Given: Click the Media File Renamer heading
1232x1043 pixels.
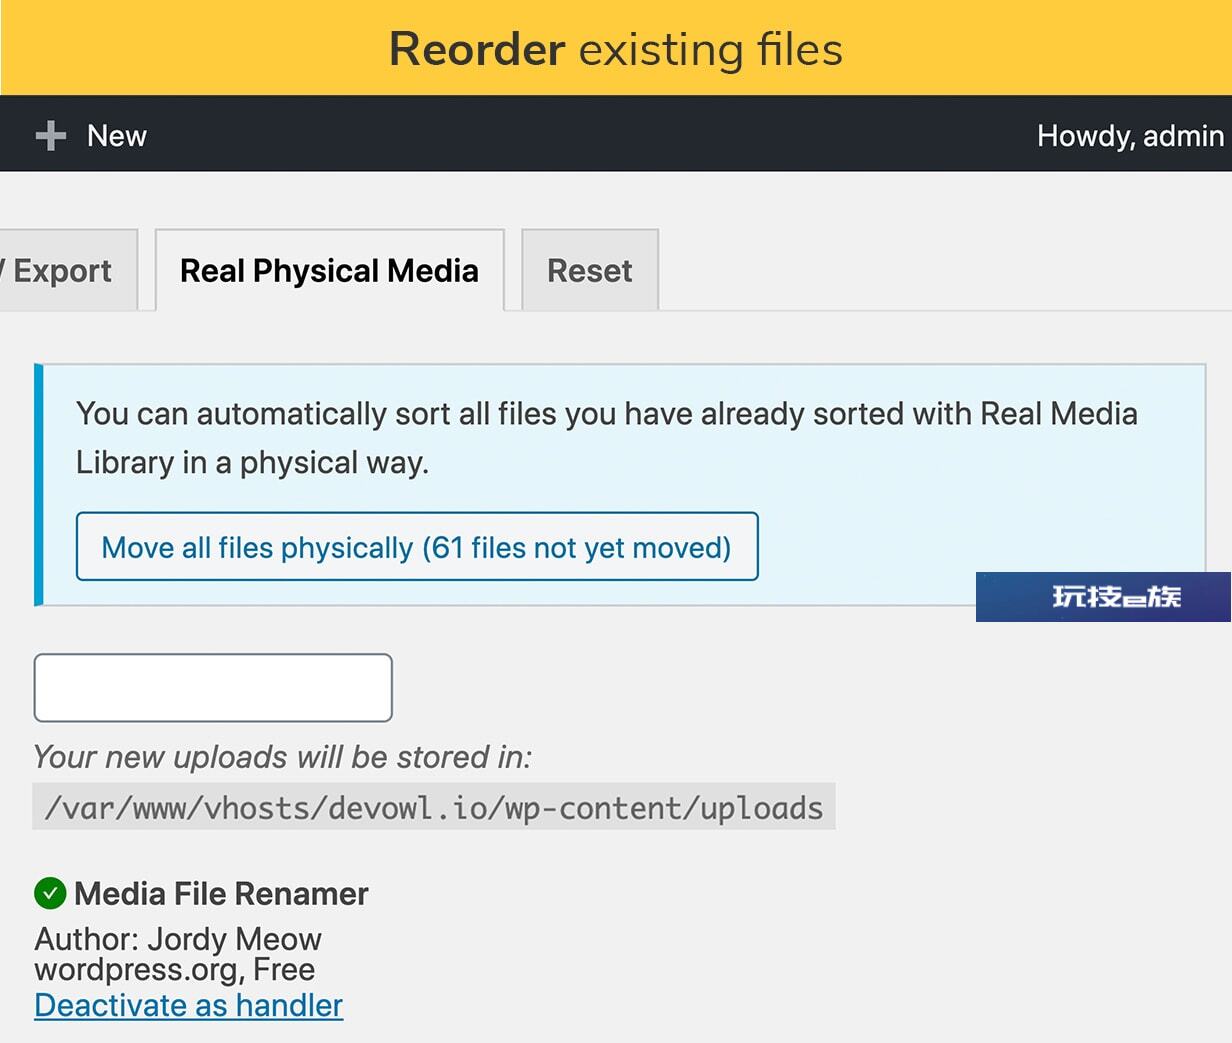Looking at the screenshot, I should (221, 893).
